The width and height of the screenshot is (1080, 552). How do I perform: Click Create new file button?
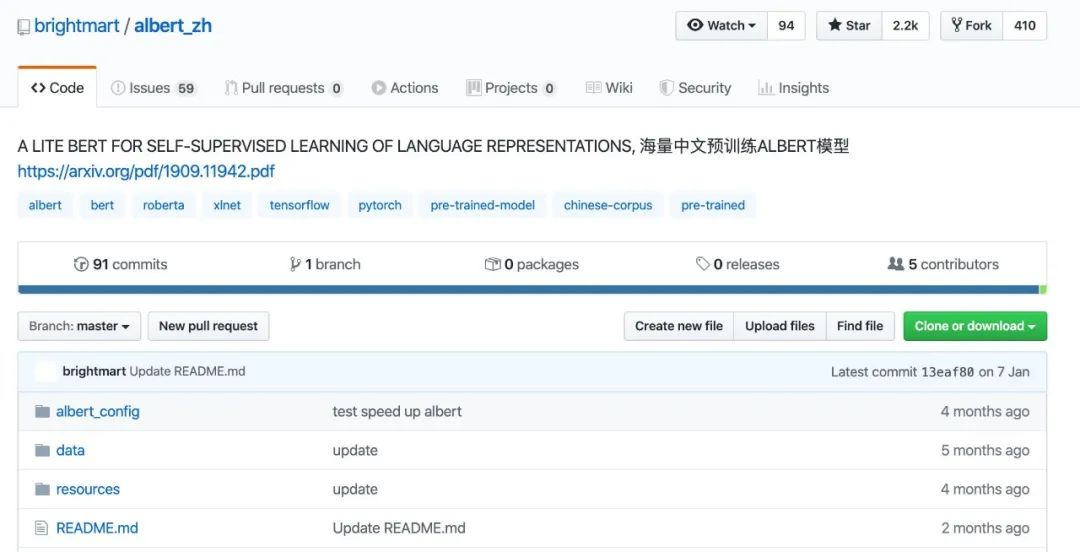679,326
